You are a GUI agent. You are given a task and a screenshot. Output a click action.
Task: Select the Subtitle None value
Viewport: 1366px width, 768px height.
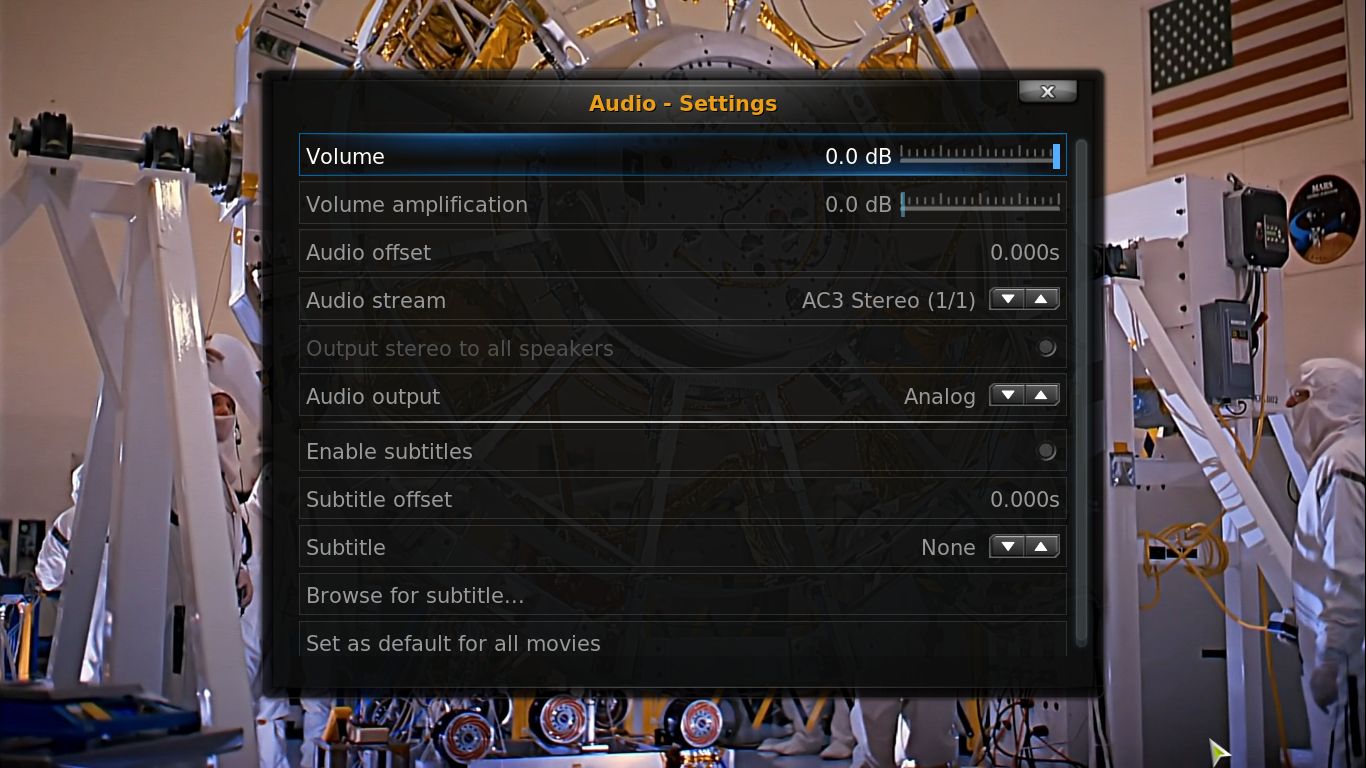948,547
